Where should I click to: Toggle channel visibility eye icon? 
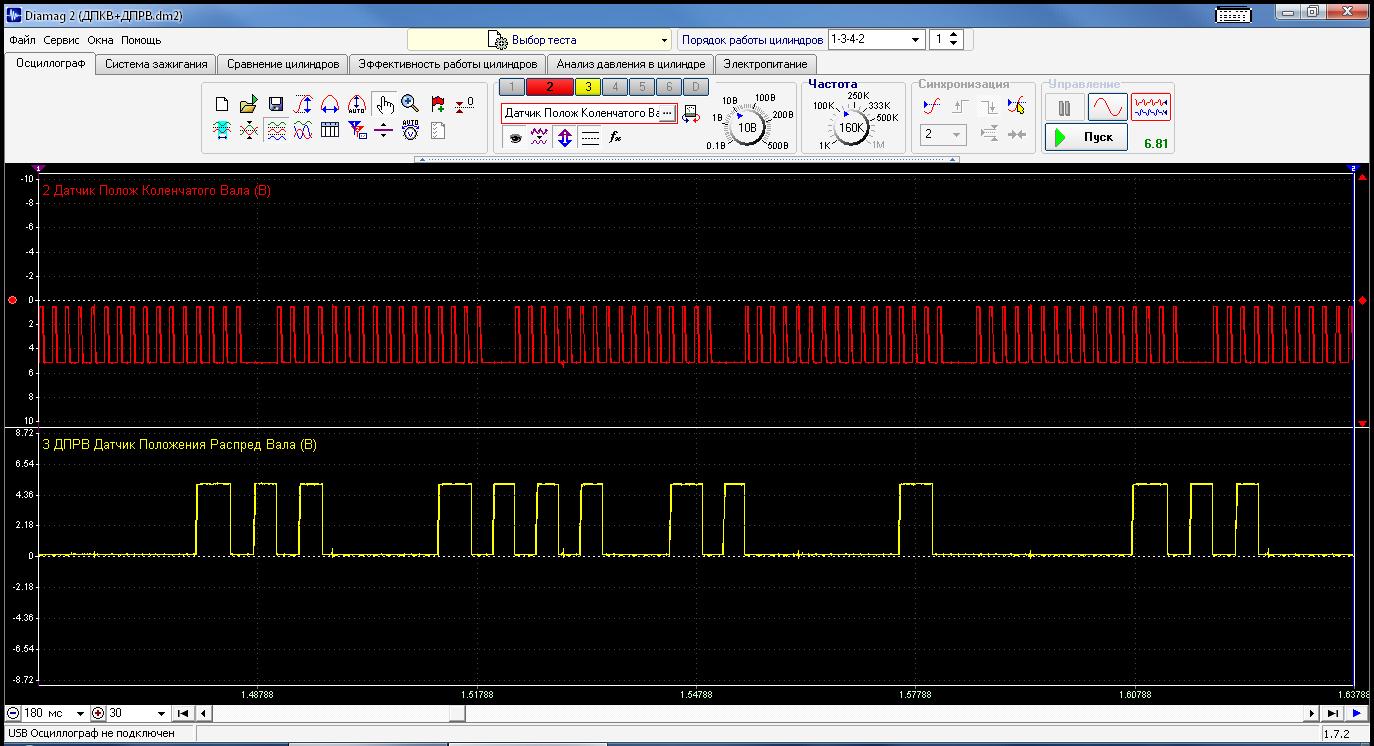(515, 138)
